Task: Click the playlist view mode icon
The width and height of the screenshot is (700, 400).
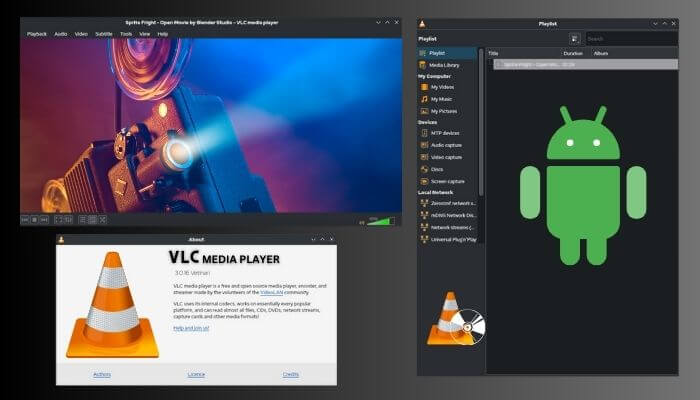Action: 575,38
